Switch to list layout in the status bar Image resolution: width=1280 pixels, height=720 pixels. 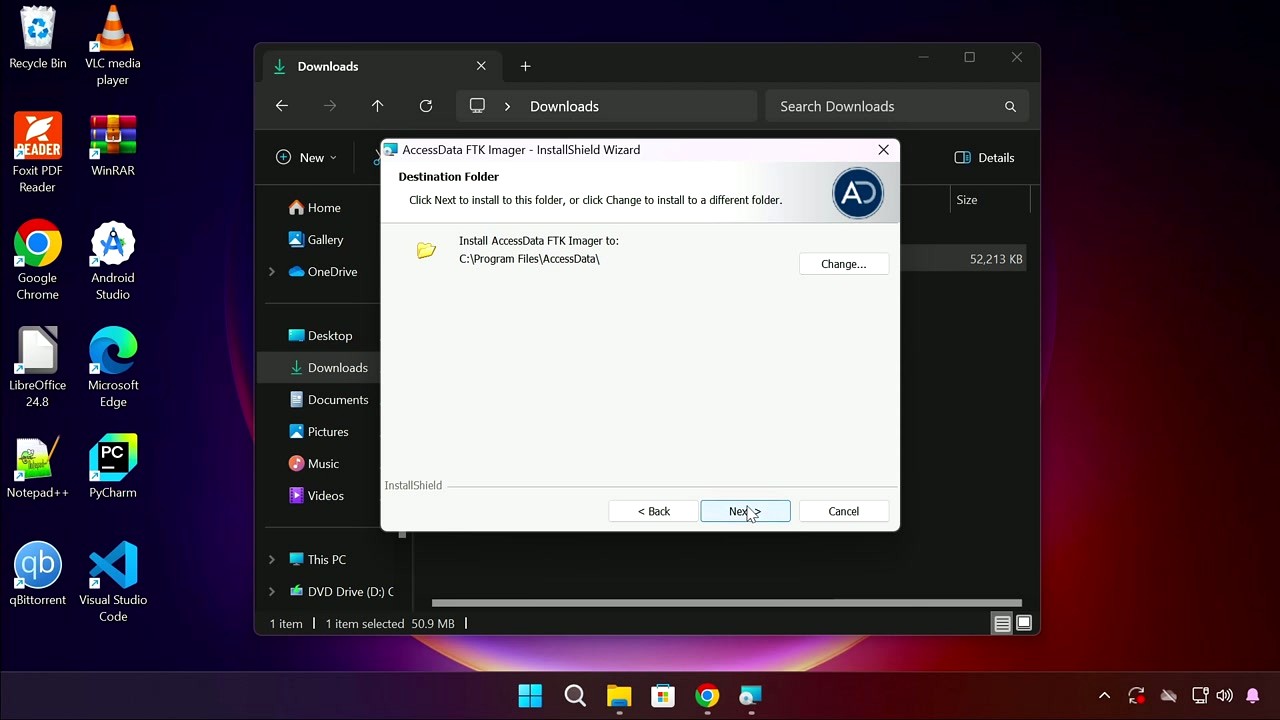(x=1002, y=622)
